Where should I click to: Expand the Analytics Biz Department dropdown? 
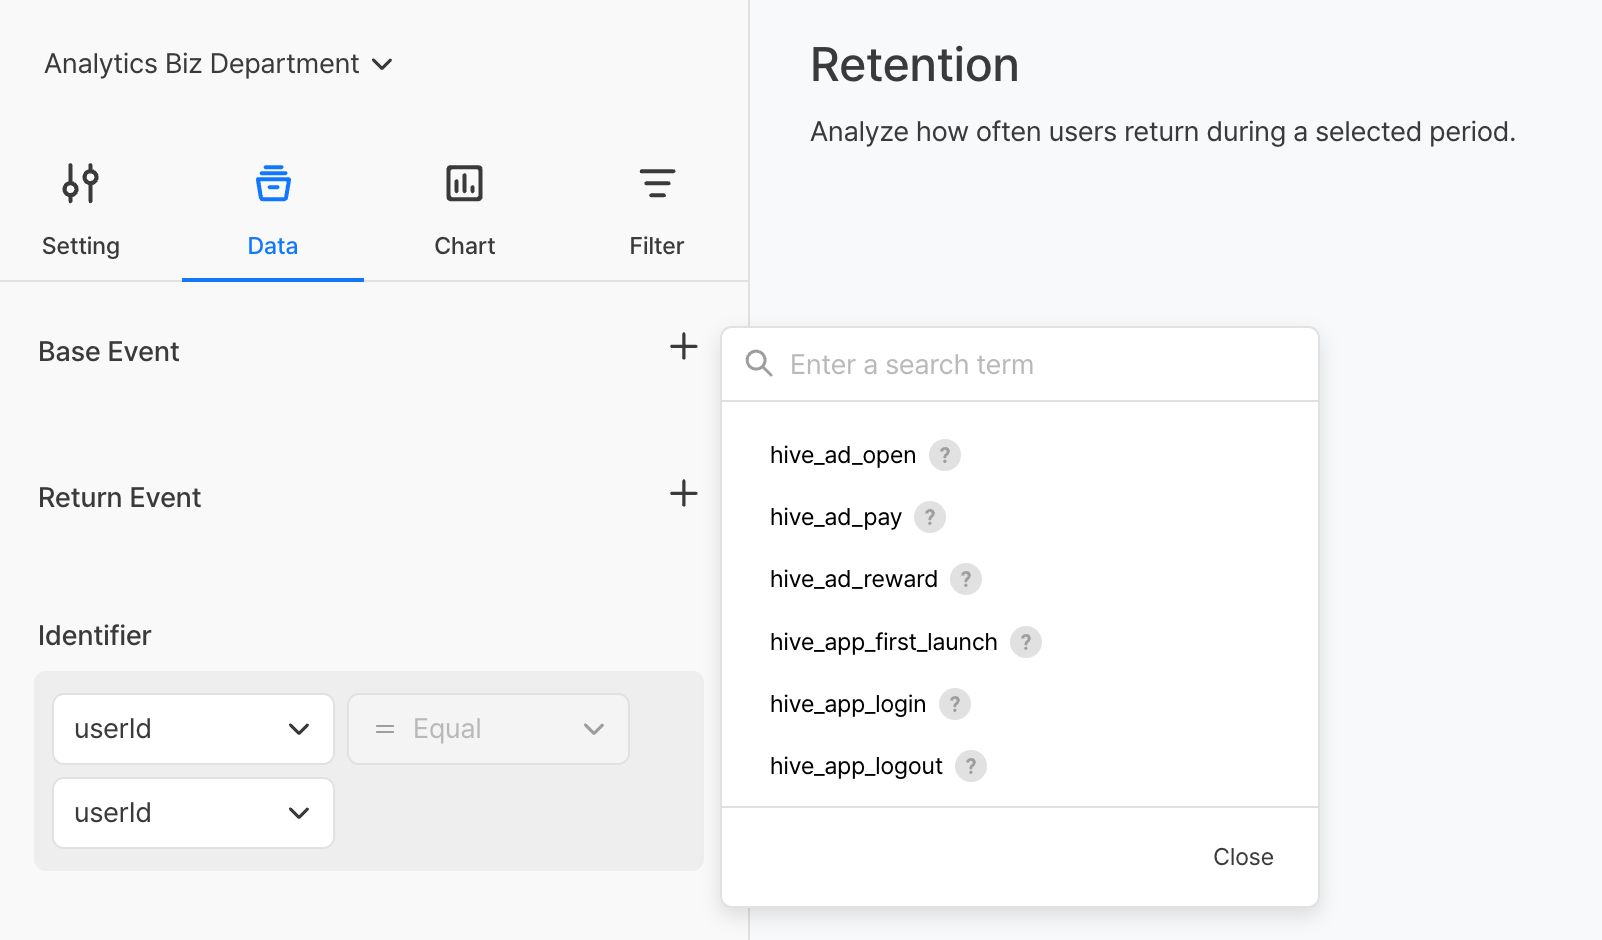[219, 64]
